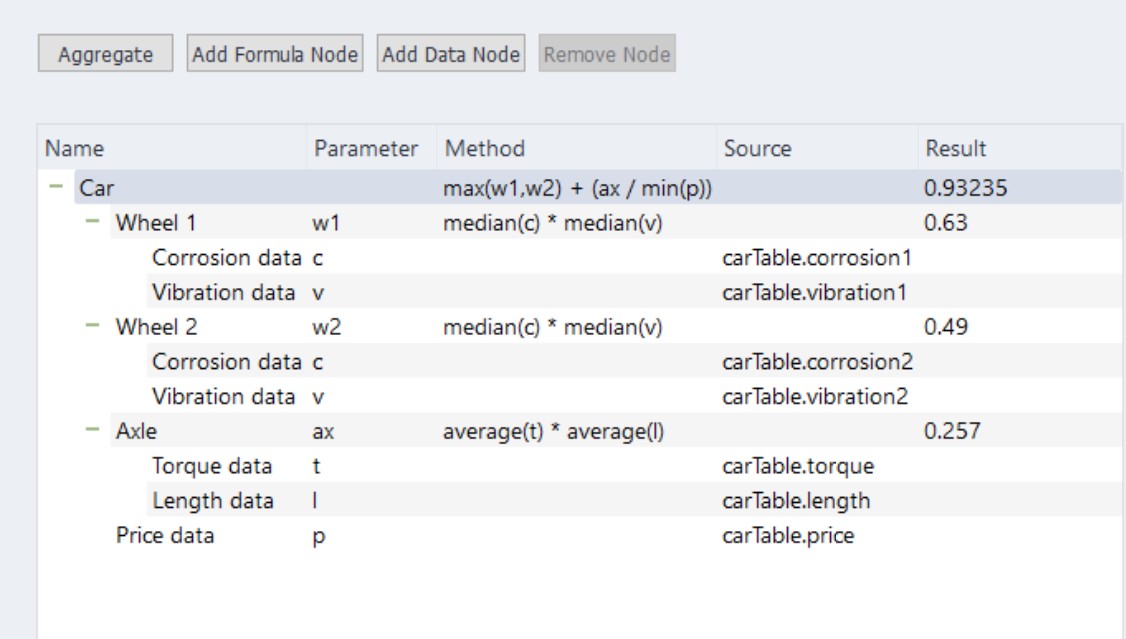Click the carTable.price source cell
The image size is (1126, 639).
click(x=788, y=536)
